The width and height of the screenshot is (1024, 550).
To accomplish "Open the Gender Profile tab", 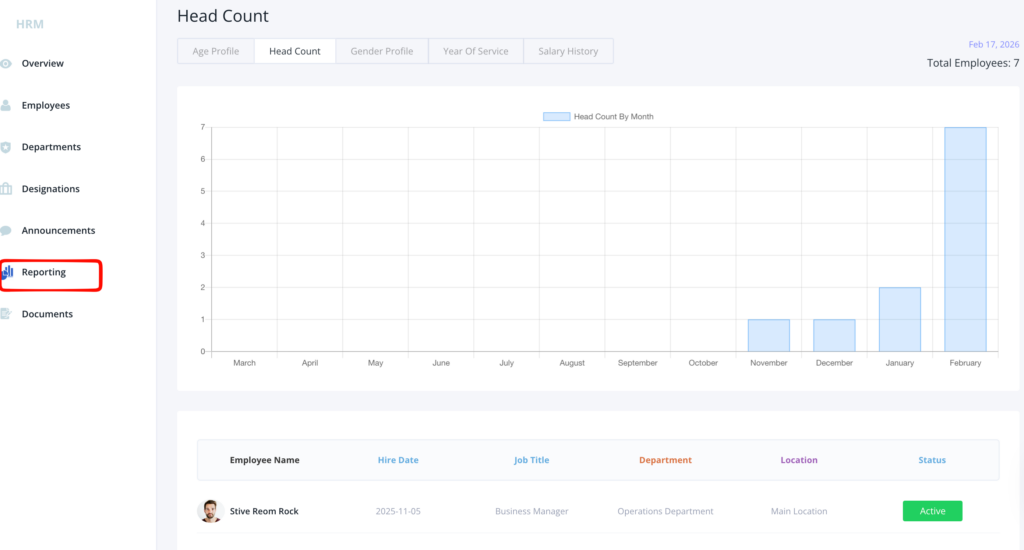I will (x=381, y=51).
